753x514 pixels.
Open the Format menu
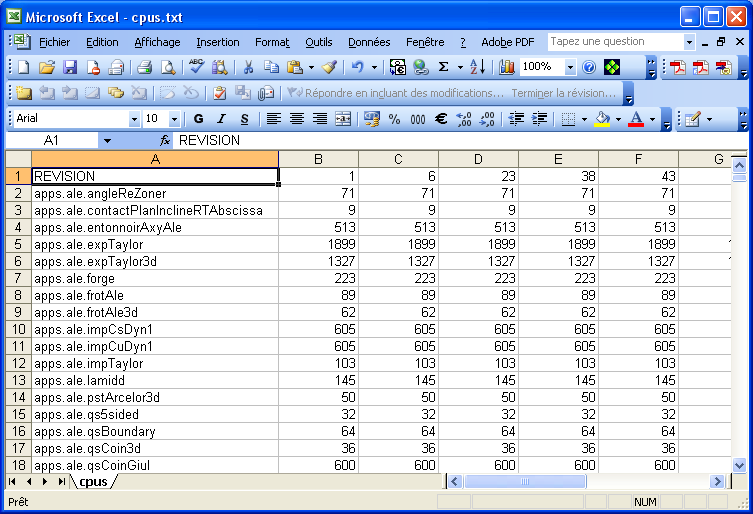(x=272, y=42)
